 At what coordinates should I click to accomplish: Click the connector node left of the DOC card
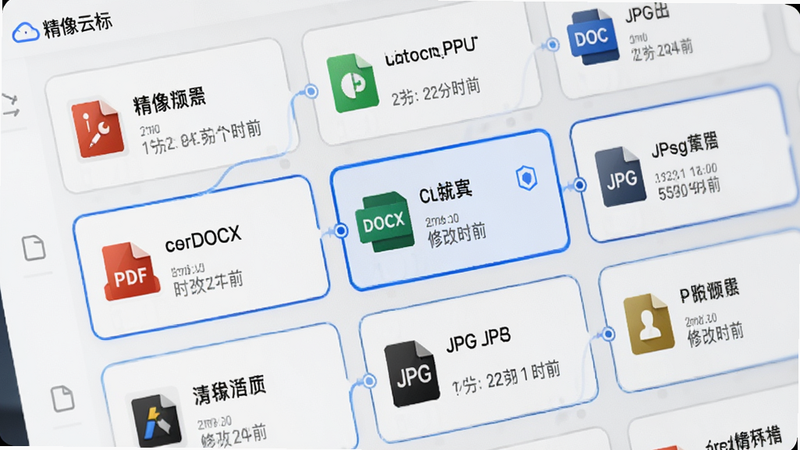pyautogui.click(x=552, y=45)
